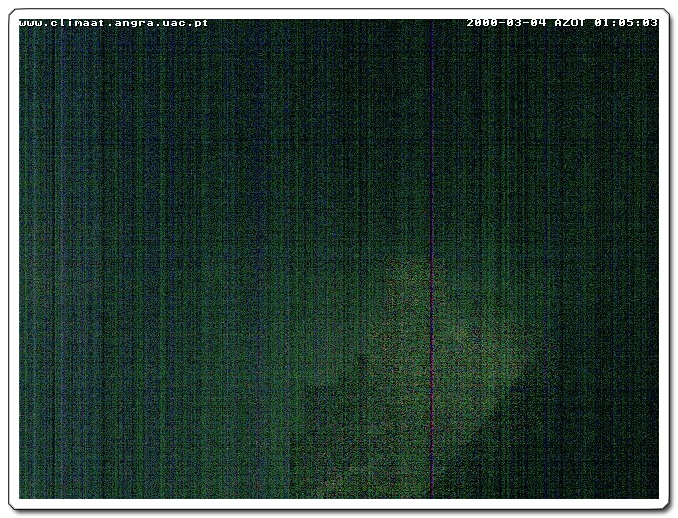Click the white frame border right of image
The height and width of the screenshot is (518, 678).
[x=664, y=258]
